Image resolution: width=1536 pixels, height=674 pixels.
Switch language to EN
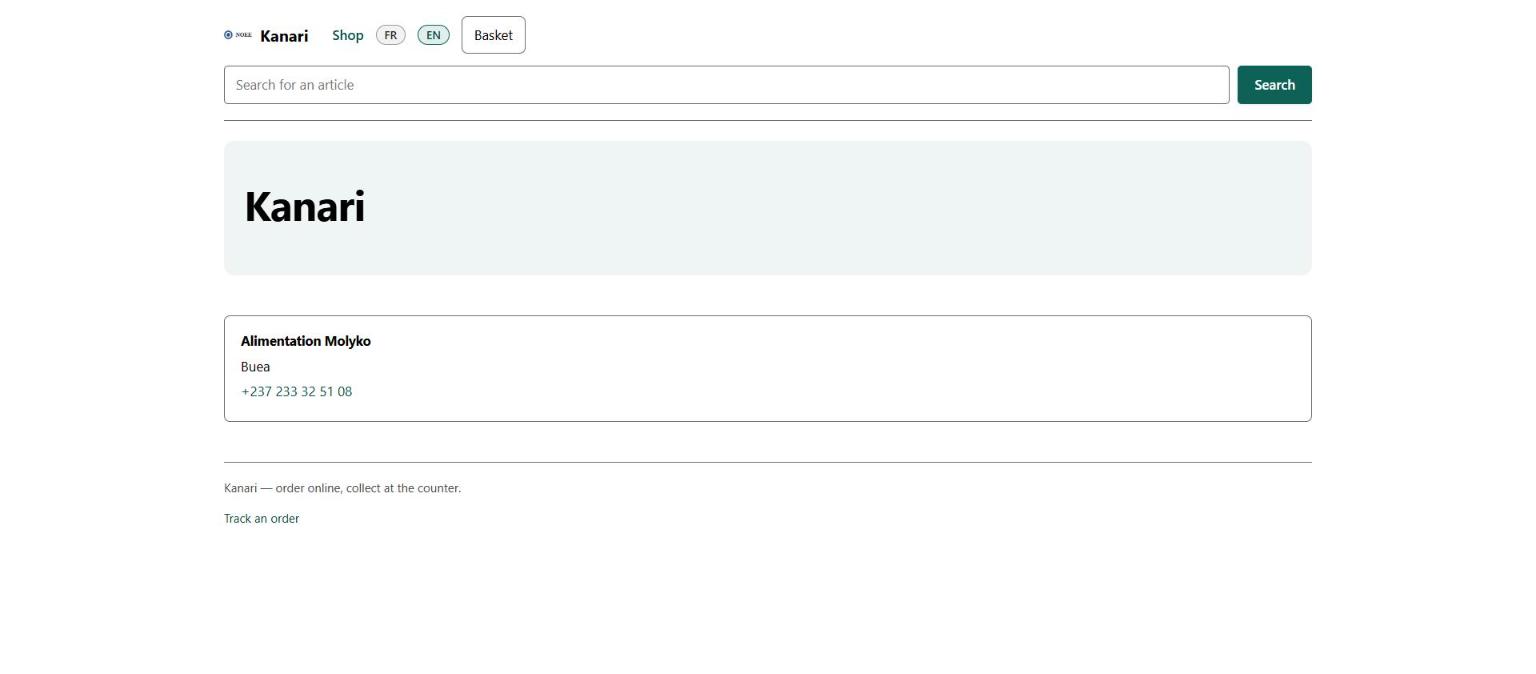(x=433, y=35)
